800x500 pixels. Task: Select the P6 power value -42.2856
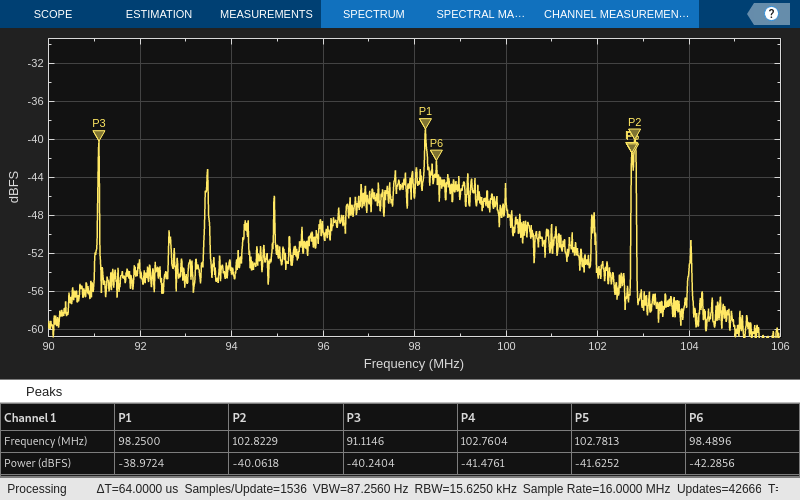point(712,463)
